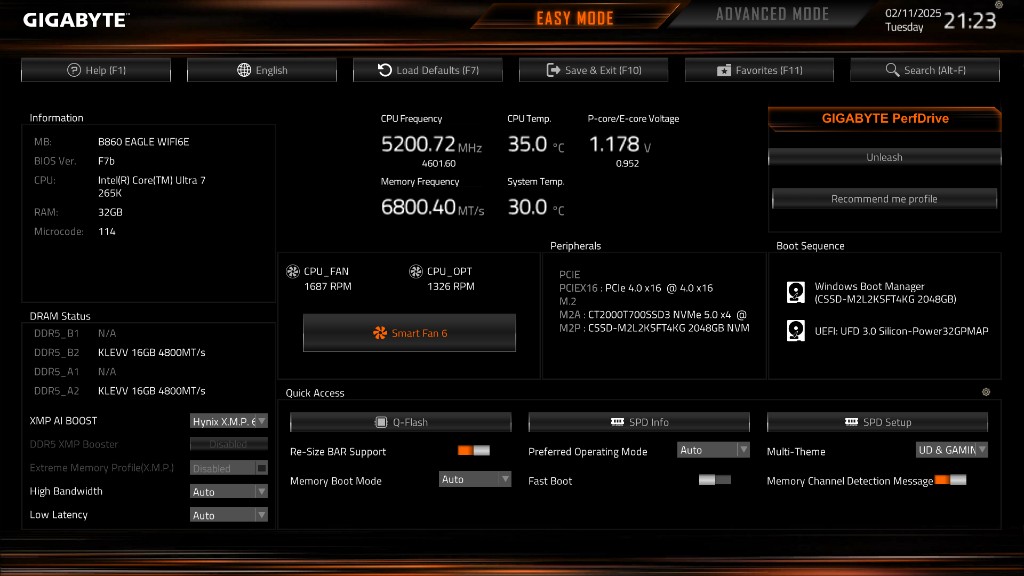Click the P-core/E-core Voltage 1.178 V value
Screen dimensions: 1024x576
coord(620,144)
